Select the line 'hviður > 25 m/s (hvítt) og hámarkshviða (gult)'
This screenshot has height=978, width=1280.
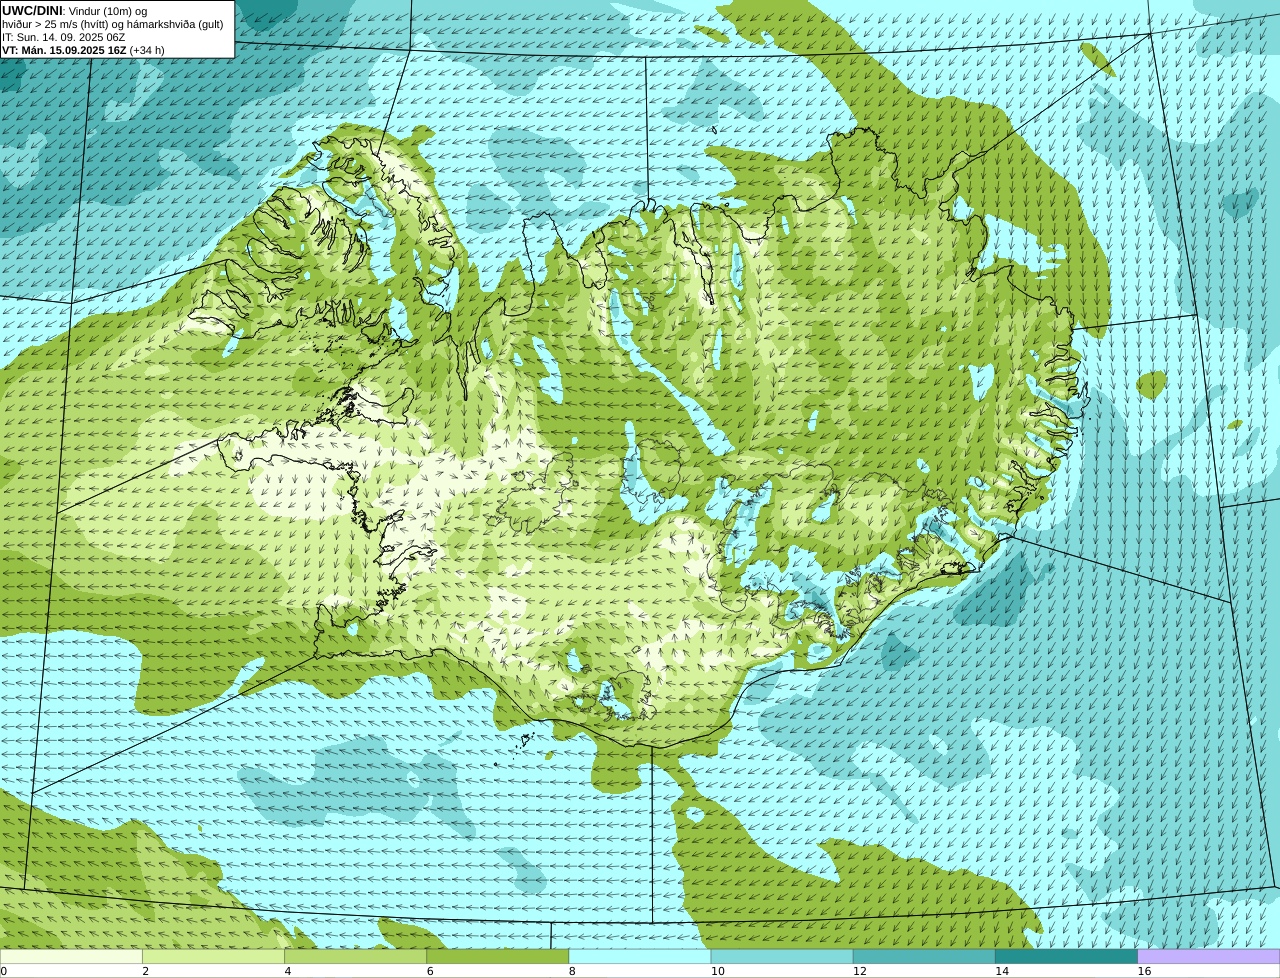point(112,24)
